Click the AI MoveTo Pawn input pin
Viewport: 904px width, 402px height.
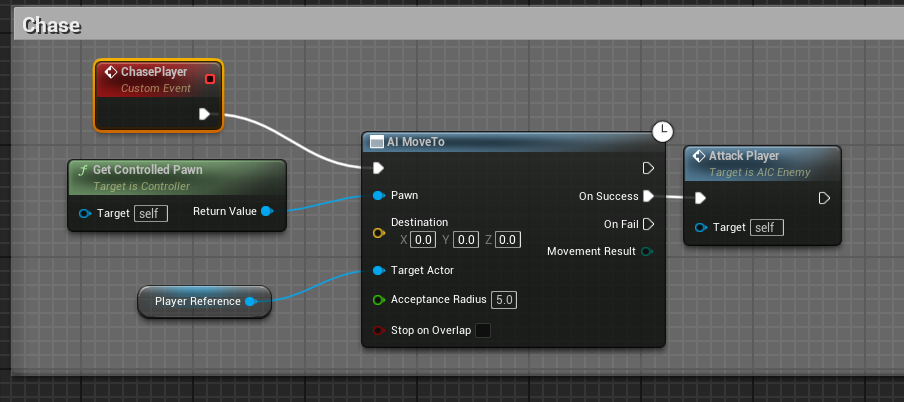point(378,196)
